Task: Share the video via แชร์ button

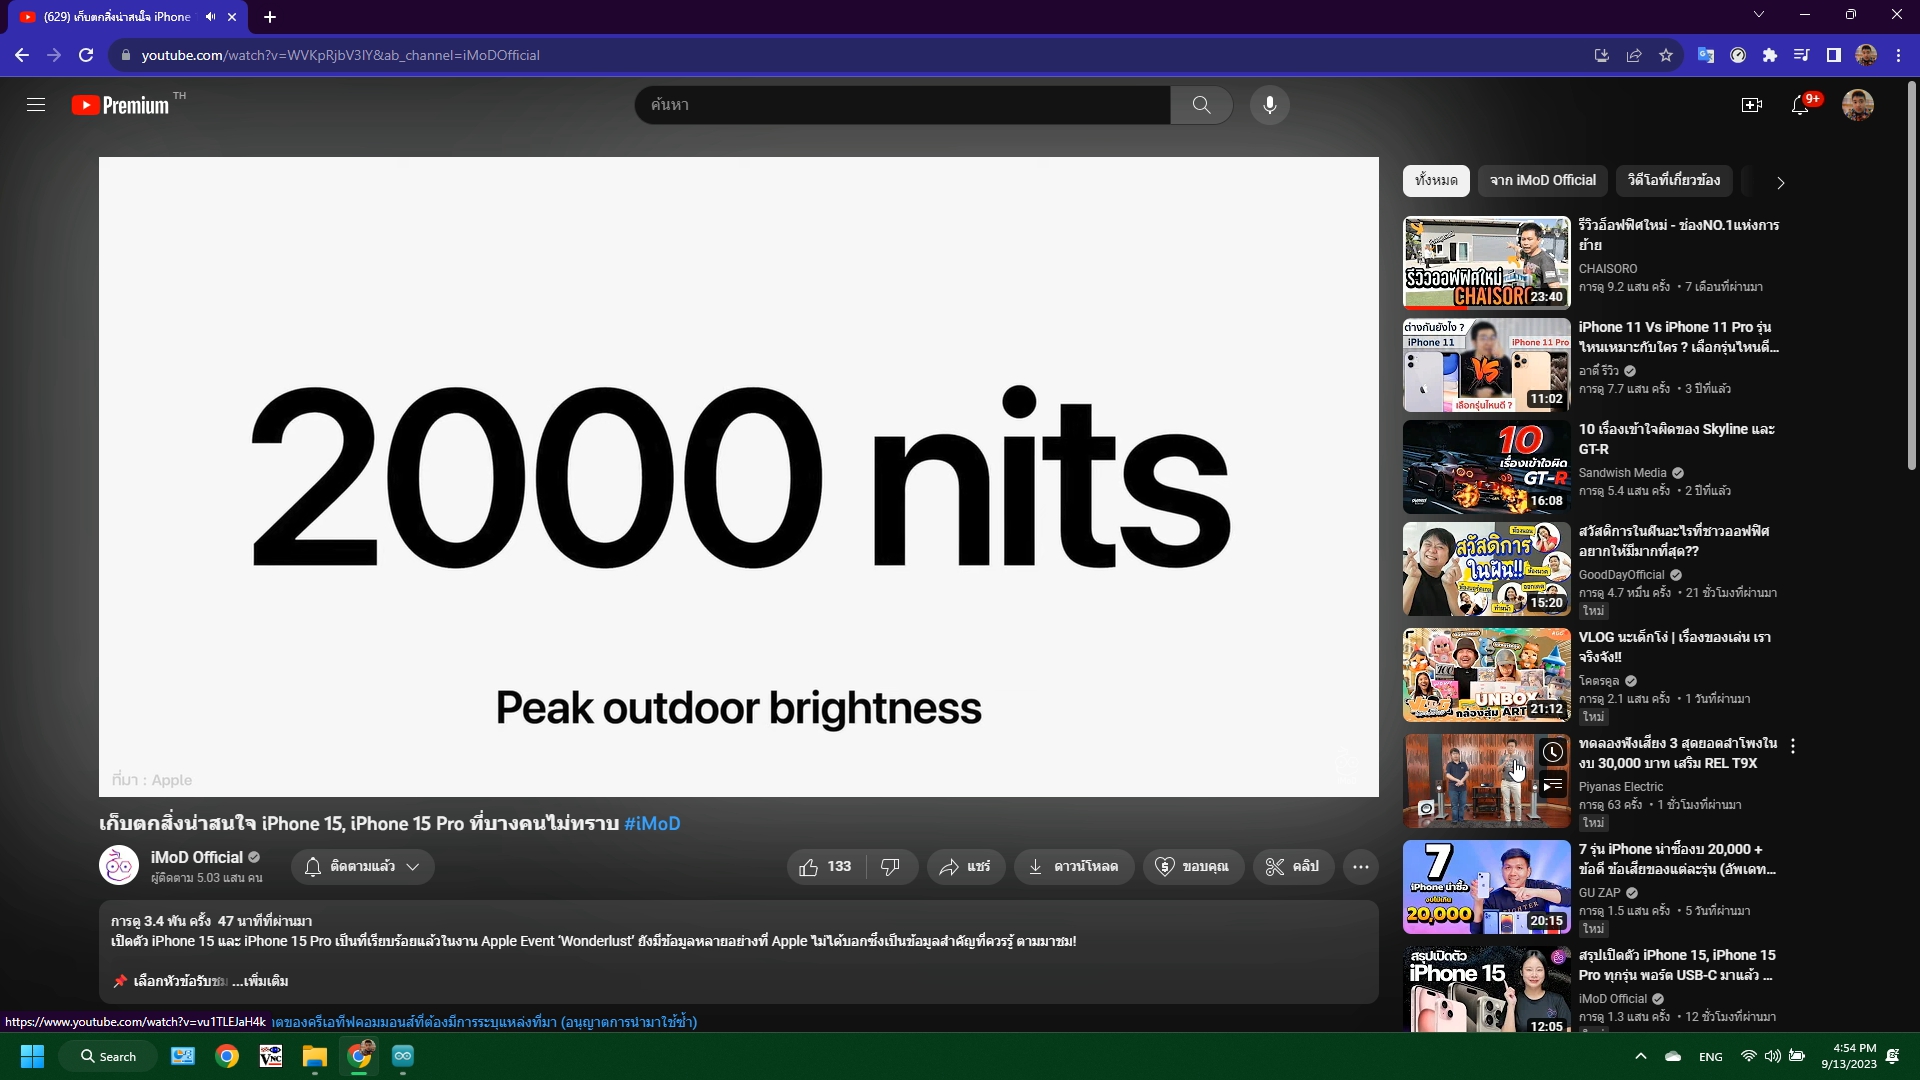Action: click(965, 867)
